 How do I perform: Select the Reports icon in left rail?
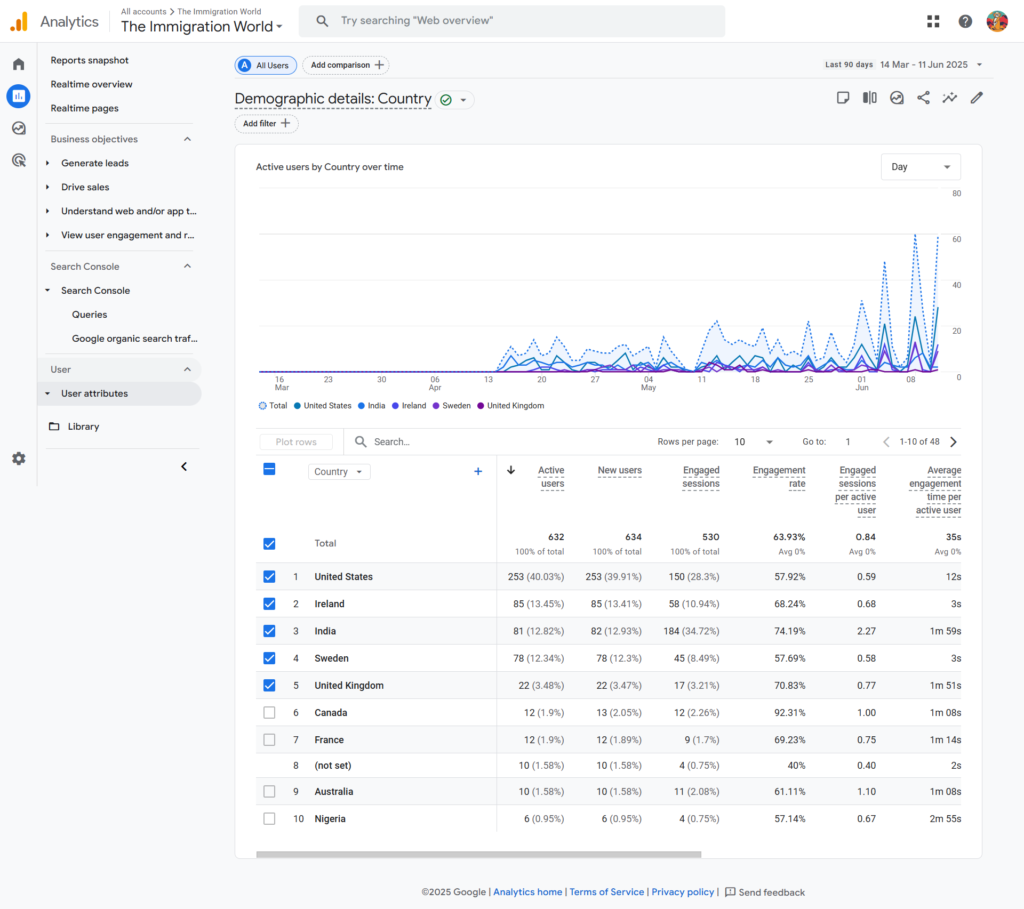[x=18, y=96]
